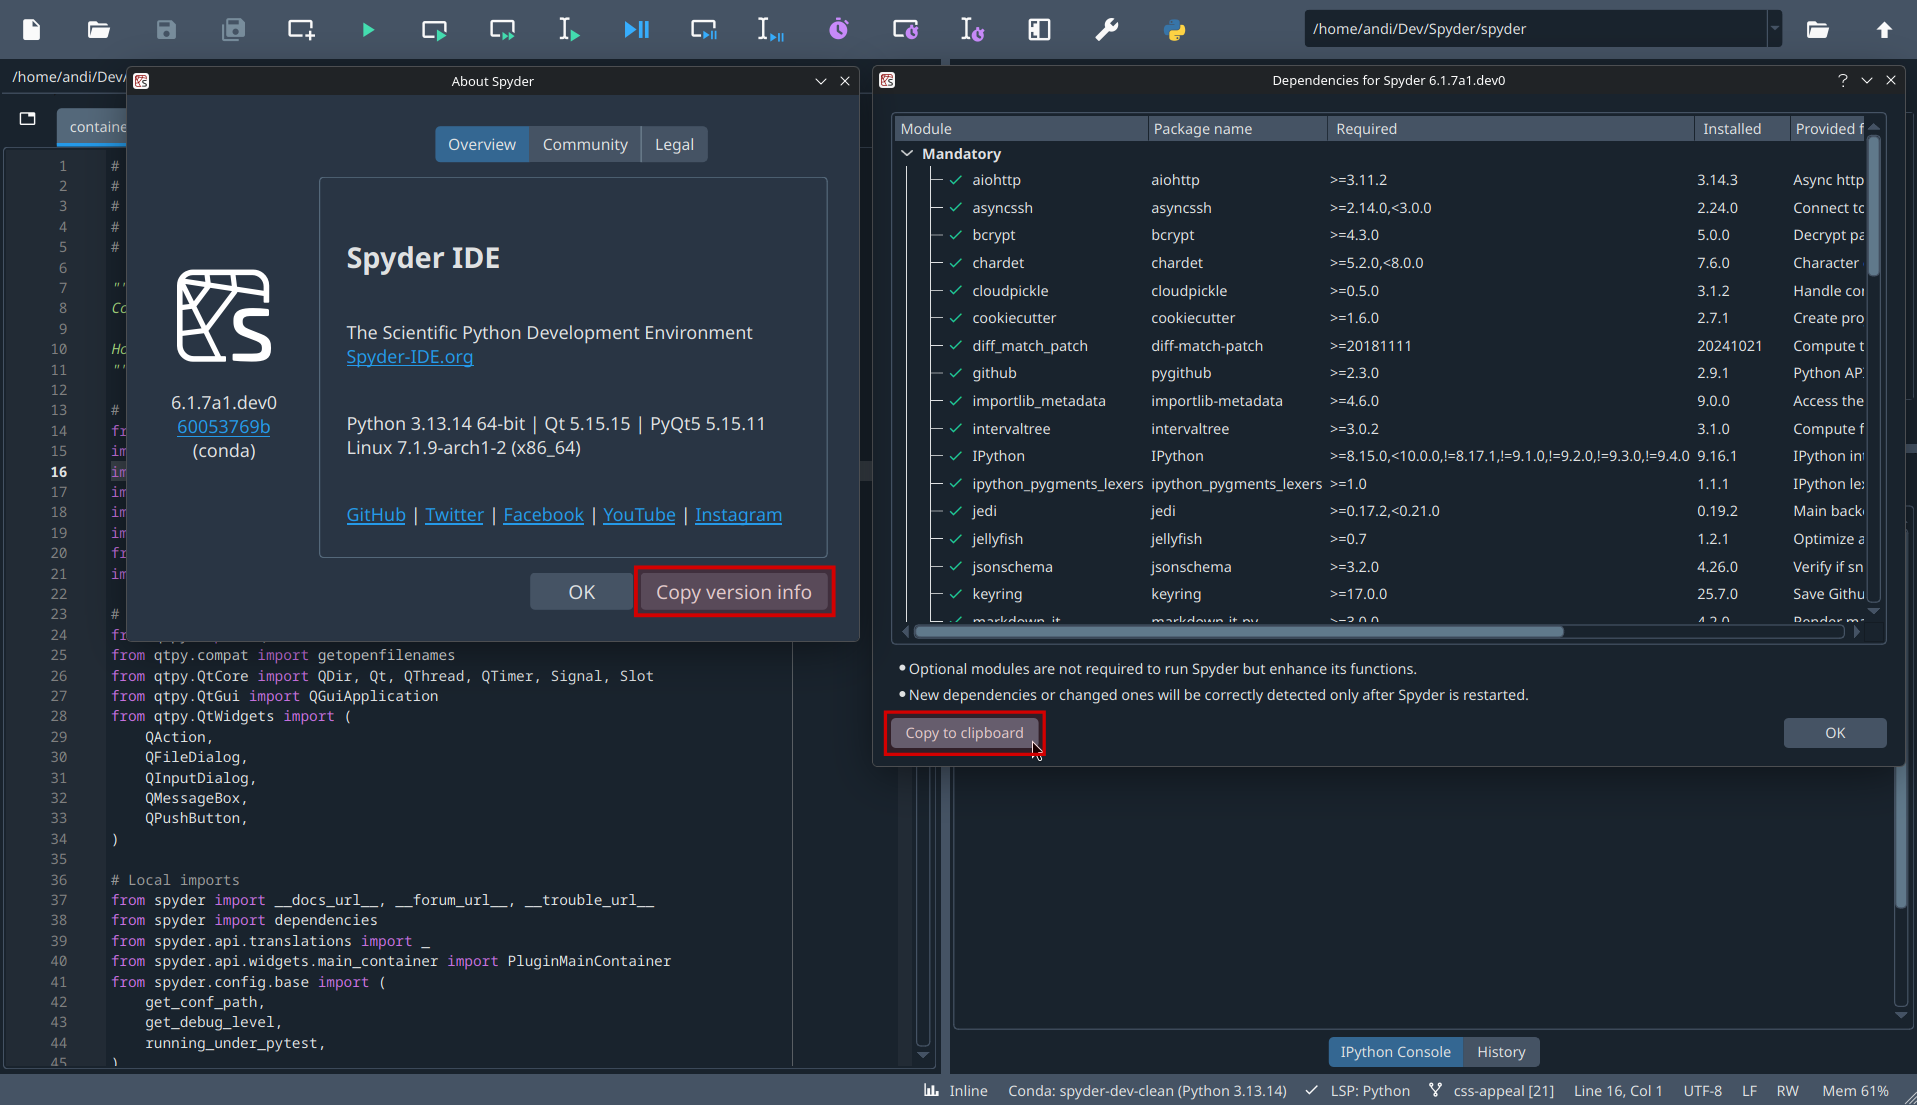
Task: Open the Spyder-IDE.org link
Action: click(410, 357)
